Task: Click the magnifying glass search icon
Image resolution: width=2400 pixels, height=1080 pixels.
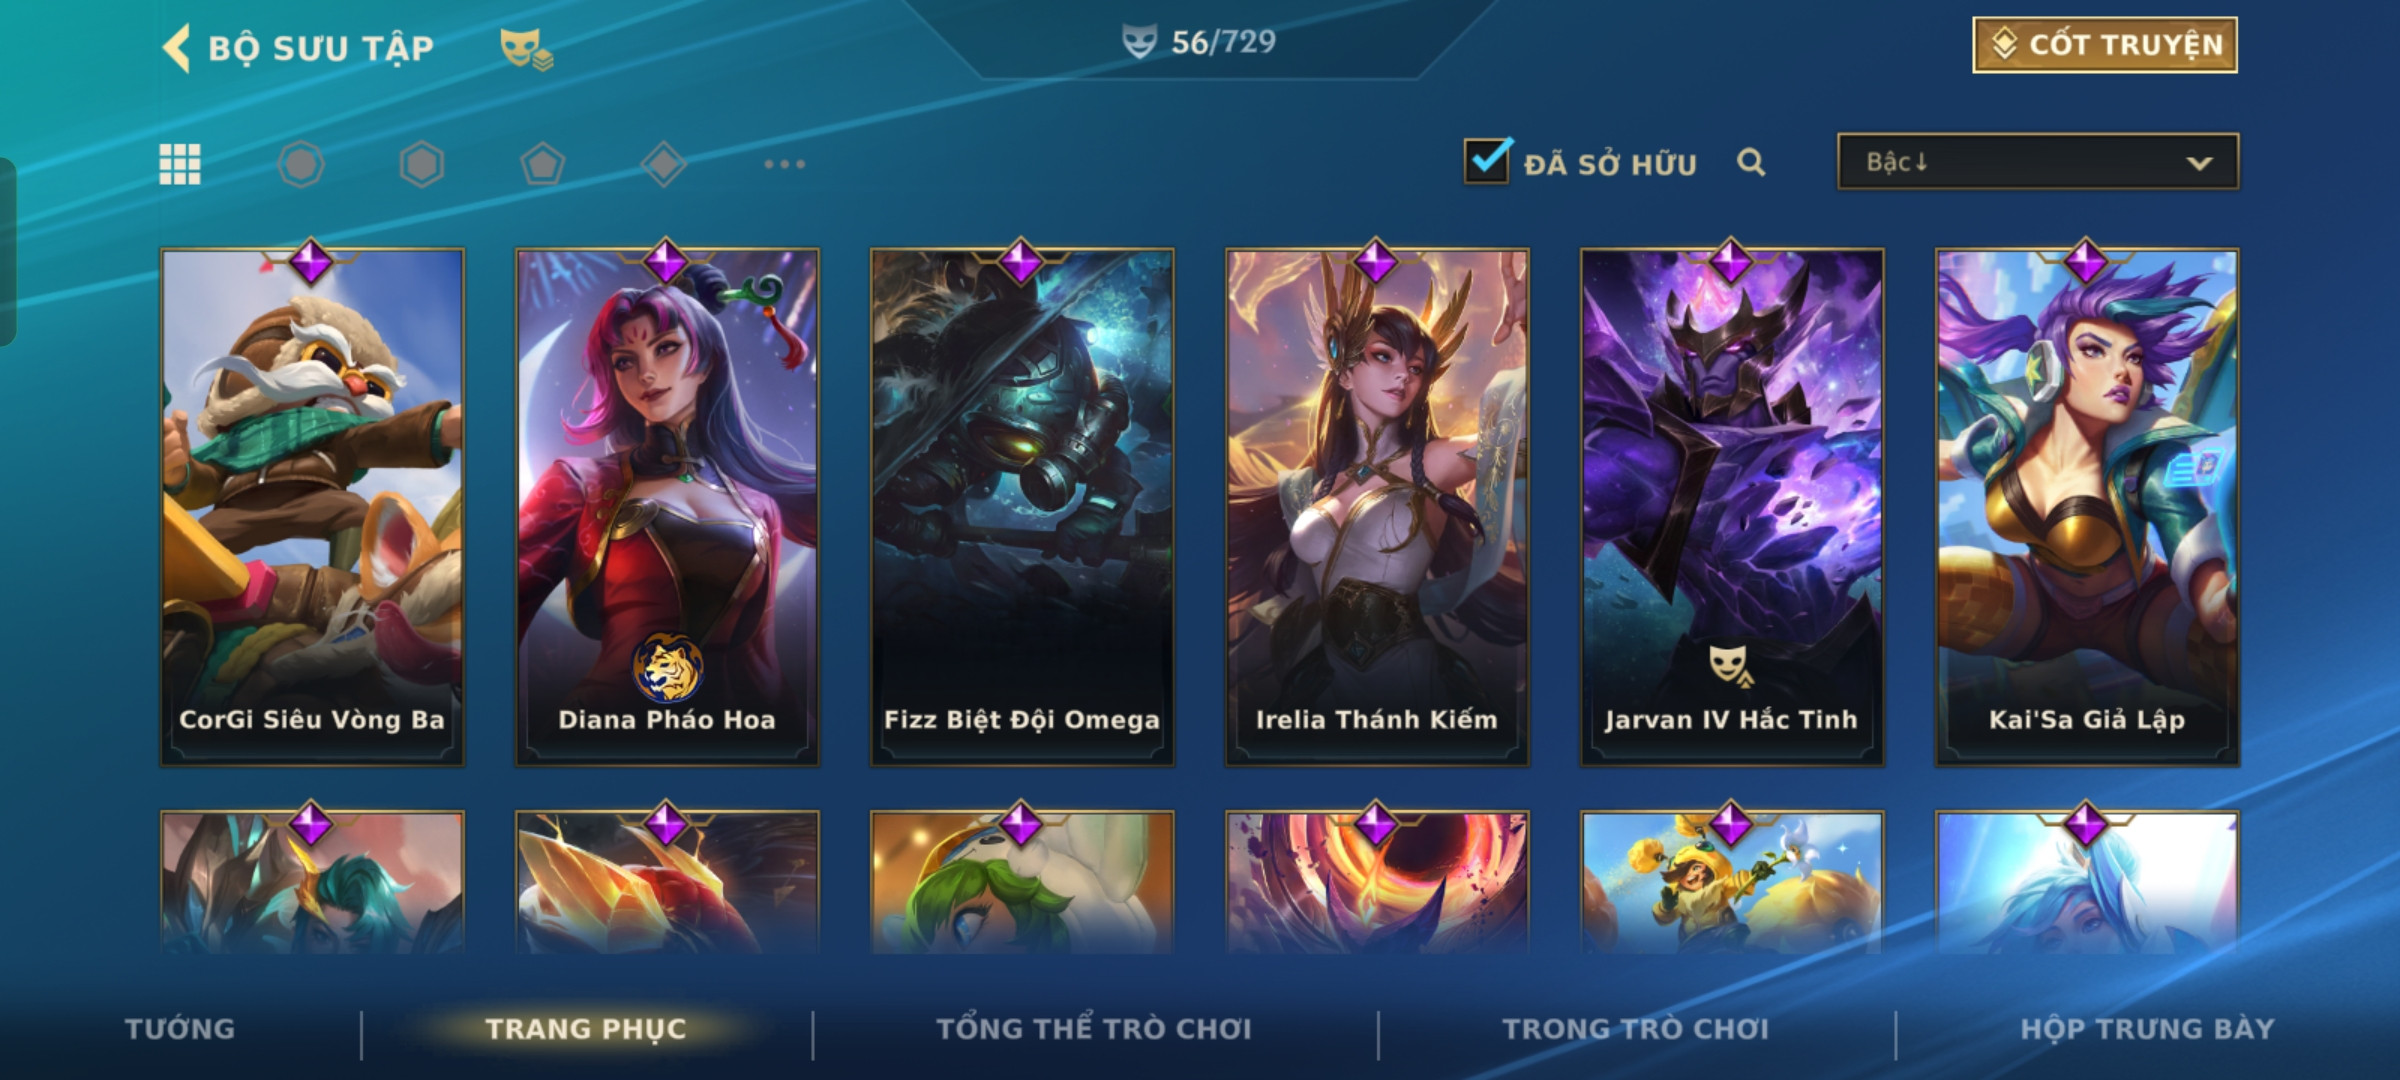Action: 1751,162
